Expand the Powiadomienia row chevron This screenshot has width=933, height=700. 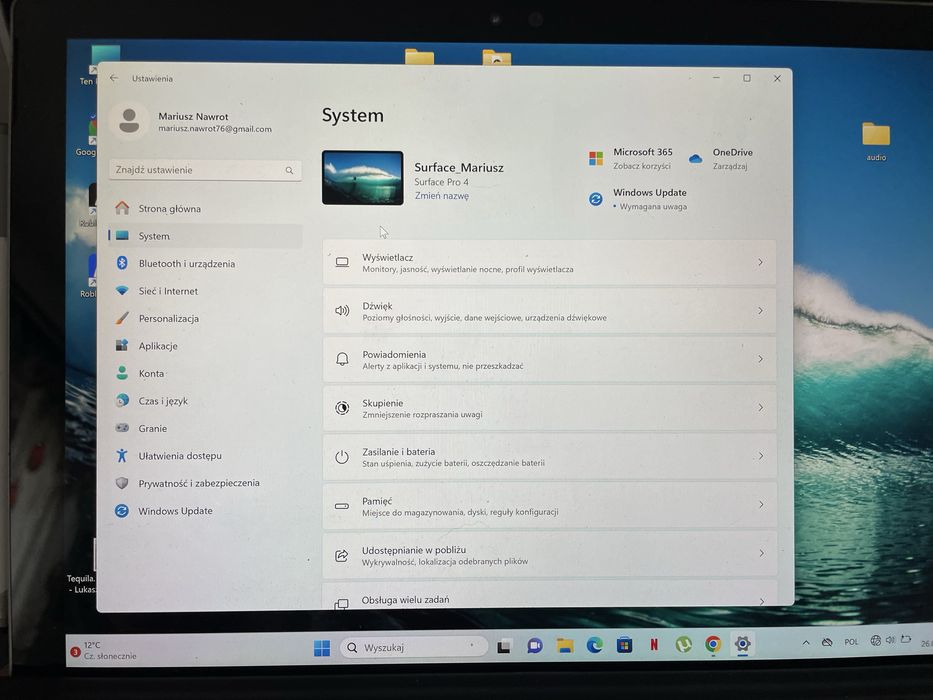click(760, 359)
